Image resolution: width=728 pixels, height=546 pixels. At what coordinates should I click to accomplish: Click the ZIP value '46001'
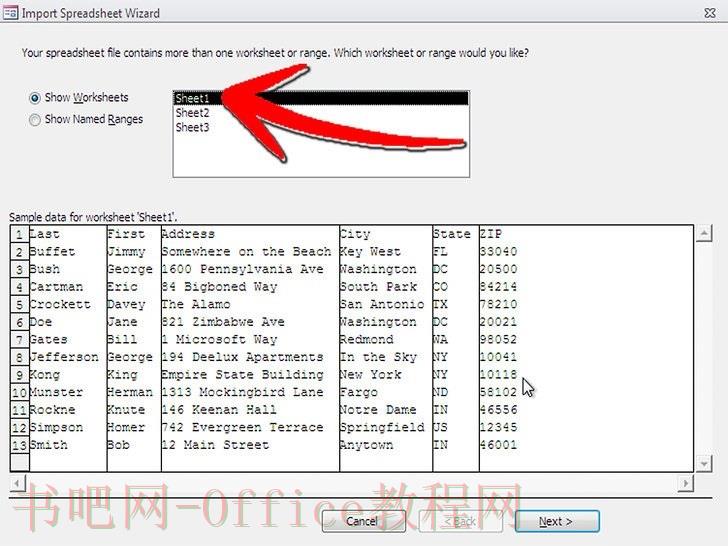tap(498, 445)
